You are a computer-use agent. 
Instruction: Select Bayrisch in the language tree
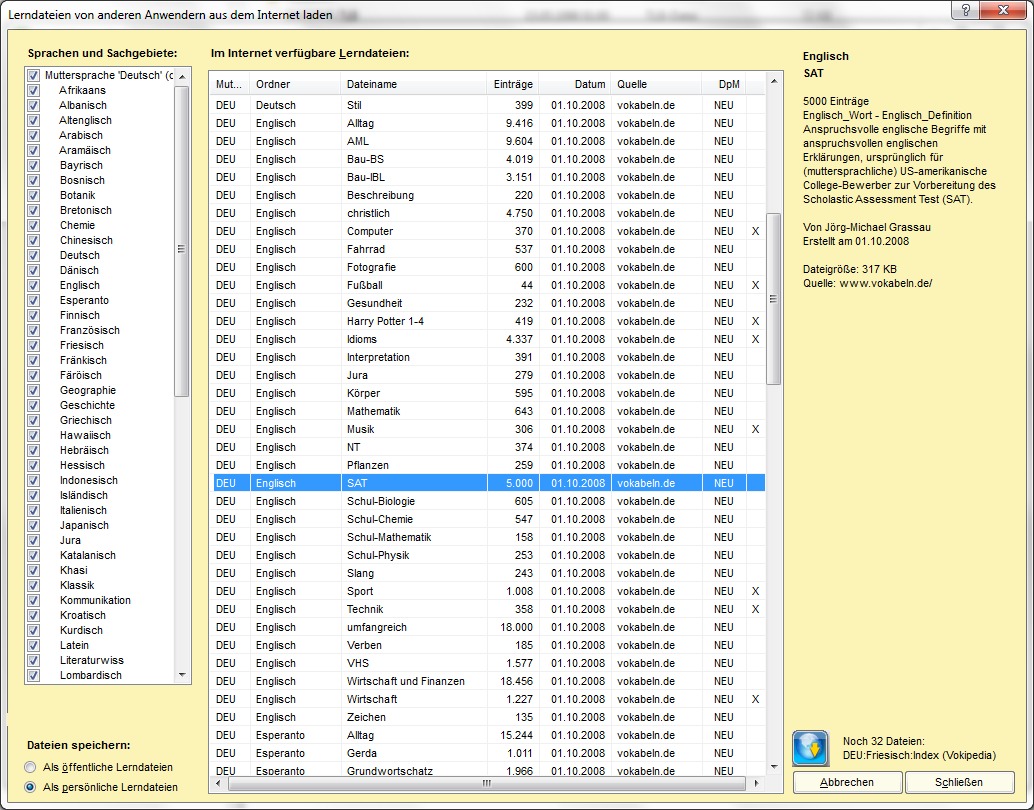point(81,166)
